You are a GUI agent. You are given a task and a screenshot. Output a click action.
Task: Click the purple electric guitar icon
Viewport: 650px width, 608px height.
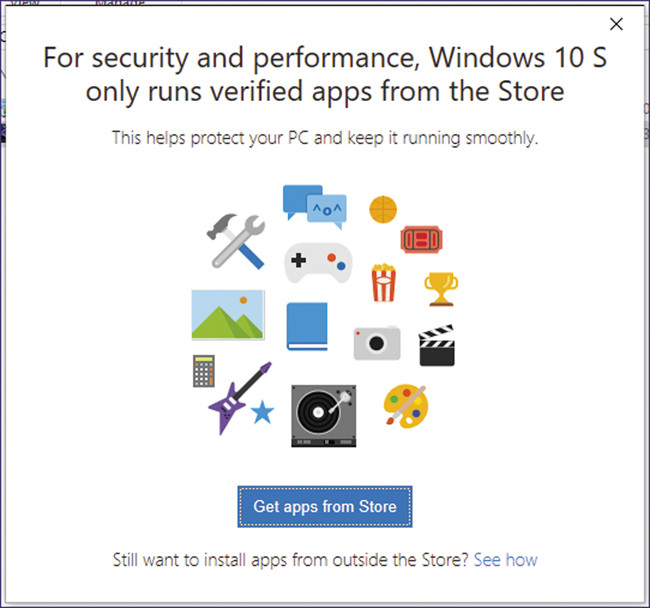[237, 398]
